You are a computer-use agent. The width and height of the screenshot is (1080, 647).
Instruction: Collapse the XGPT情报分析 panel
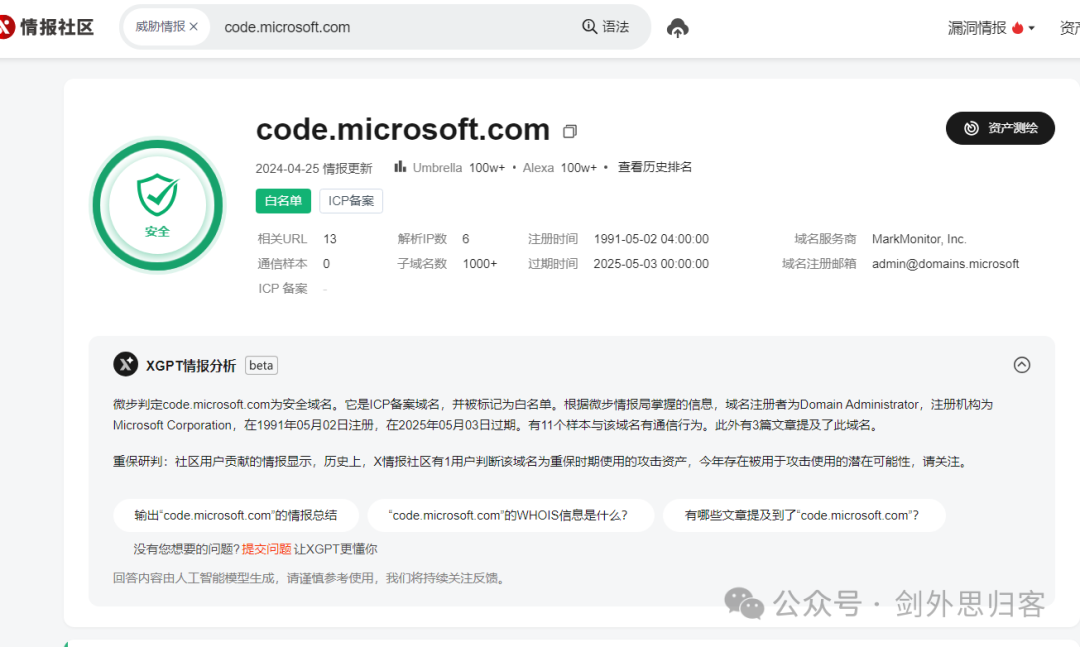tap(1021, 364)
